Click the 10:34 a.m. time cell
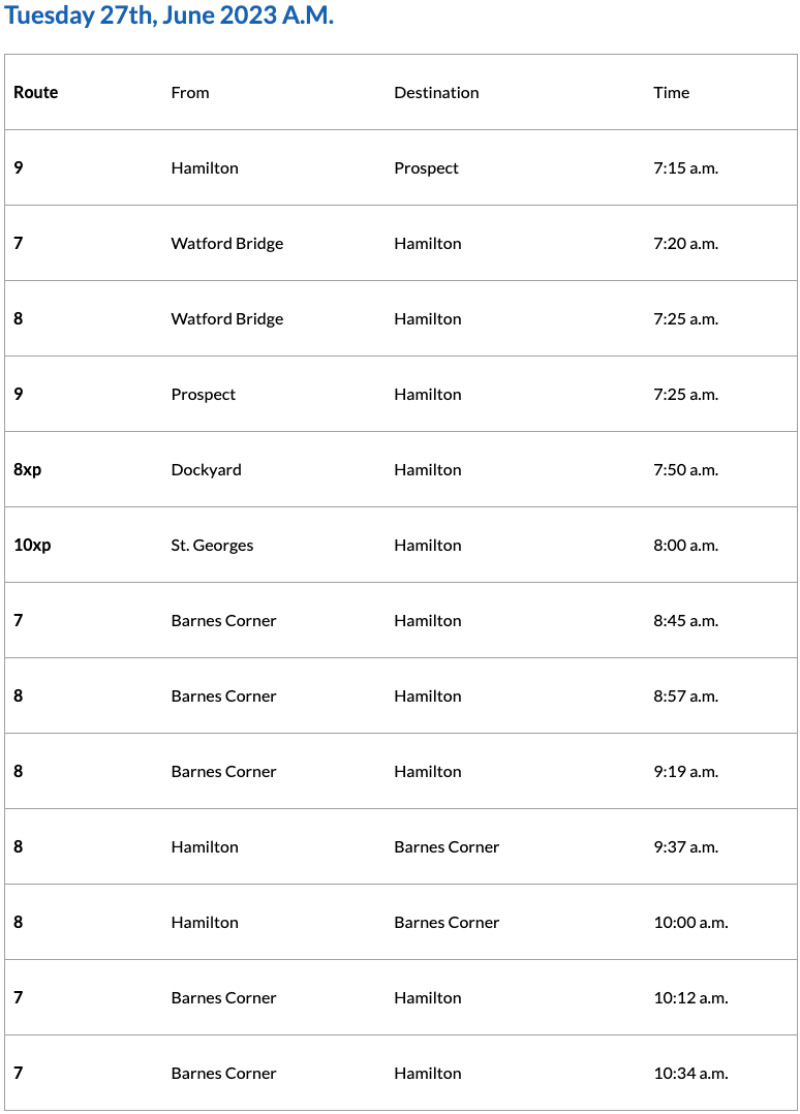The image size is (800, 1114). (x=690, y=1073)
